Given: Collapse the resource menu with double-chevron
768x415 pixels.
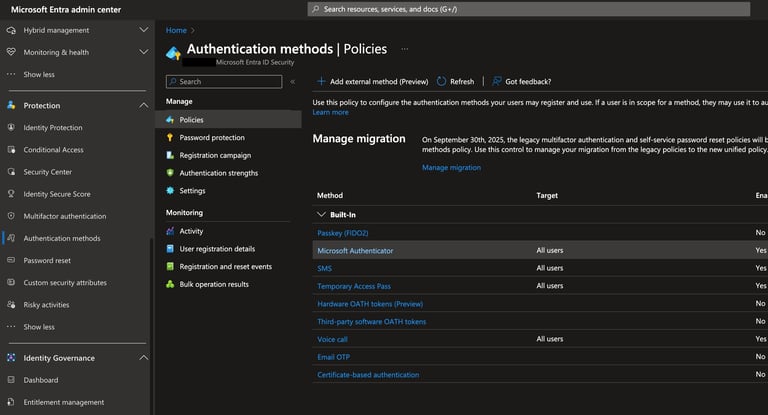Looking at the screenshot, I should 292,82.
